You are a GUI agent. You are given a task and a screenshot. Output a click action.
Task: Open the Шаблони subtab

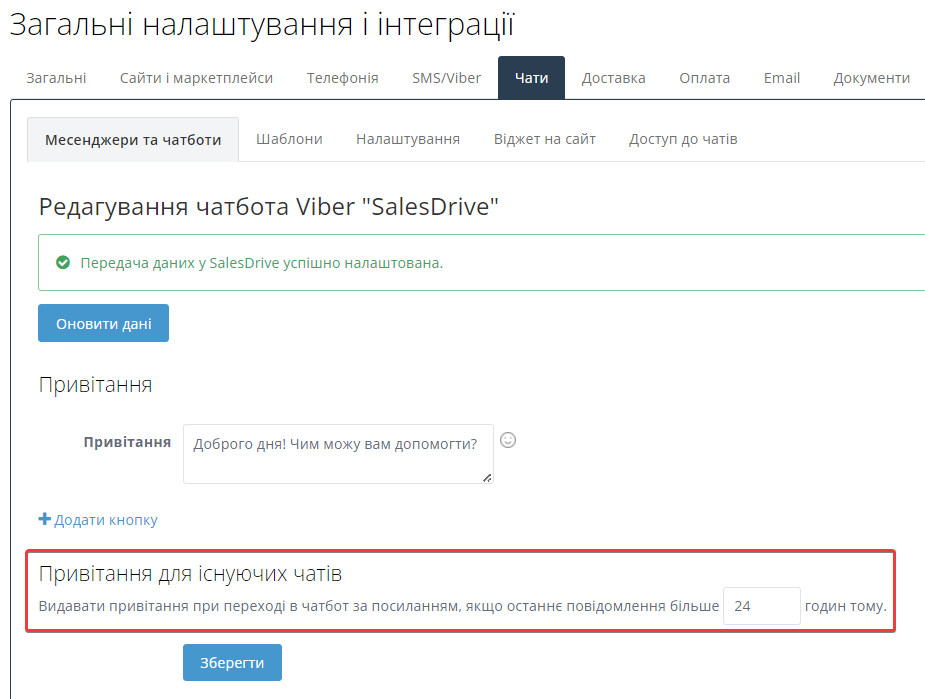pyautogui.click(x=289, y=139)
